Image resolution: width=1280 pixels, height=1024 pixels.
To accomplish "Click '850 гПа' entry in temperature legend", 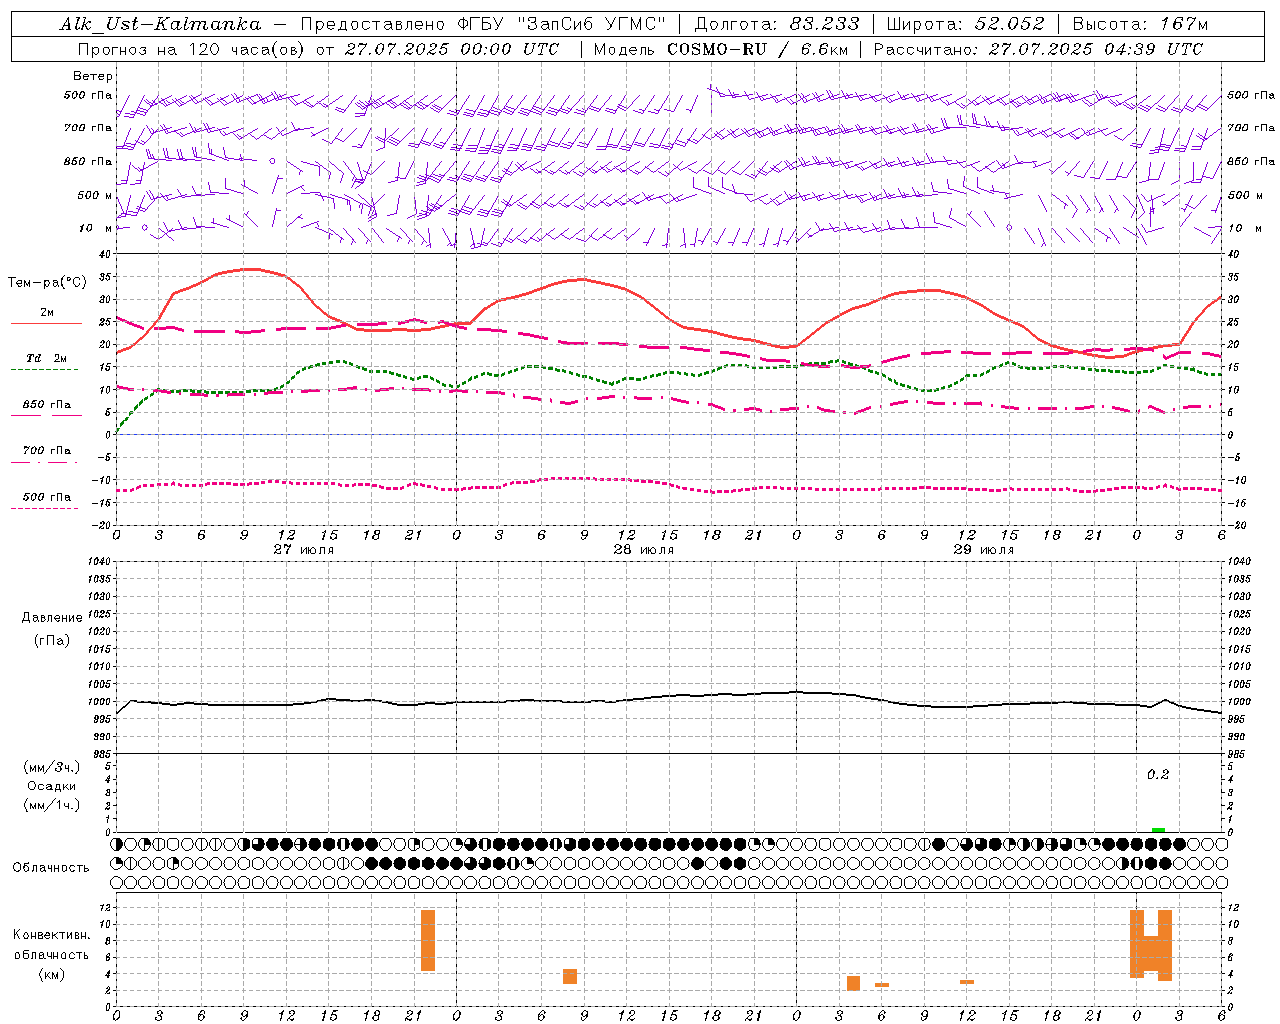I will [x=47, y=405].
